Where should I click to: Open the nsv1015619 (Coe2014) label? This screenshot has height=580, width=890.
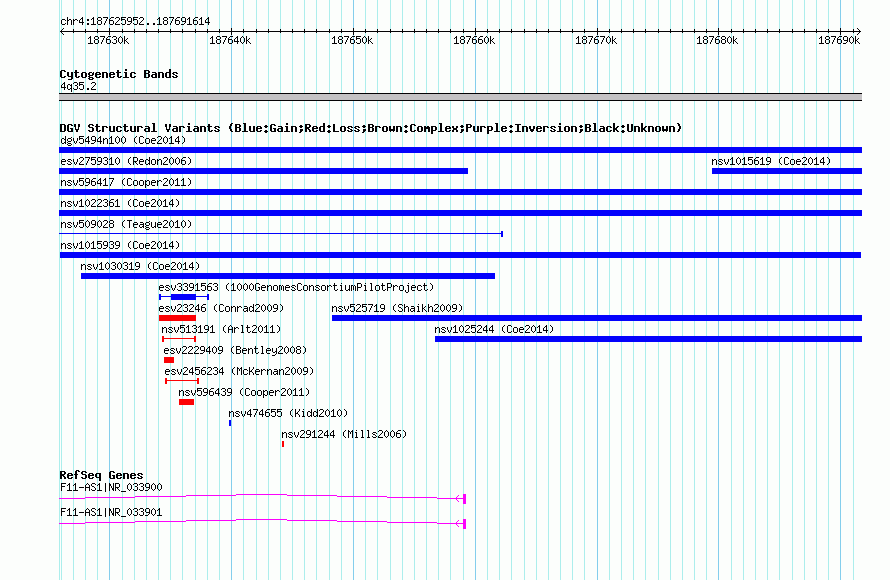coord(771,161)
